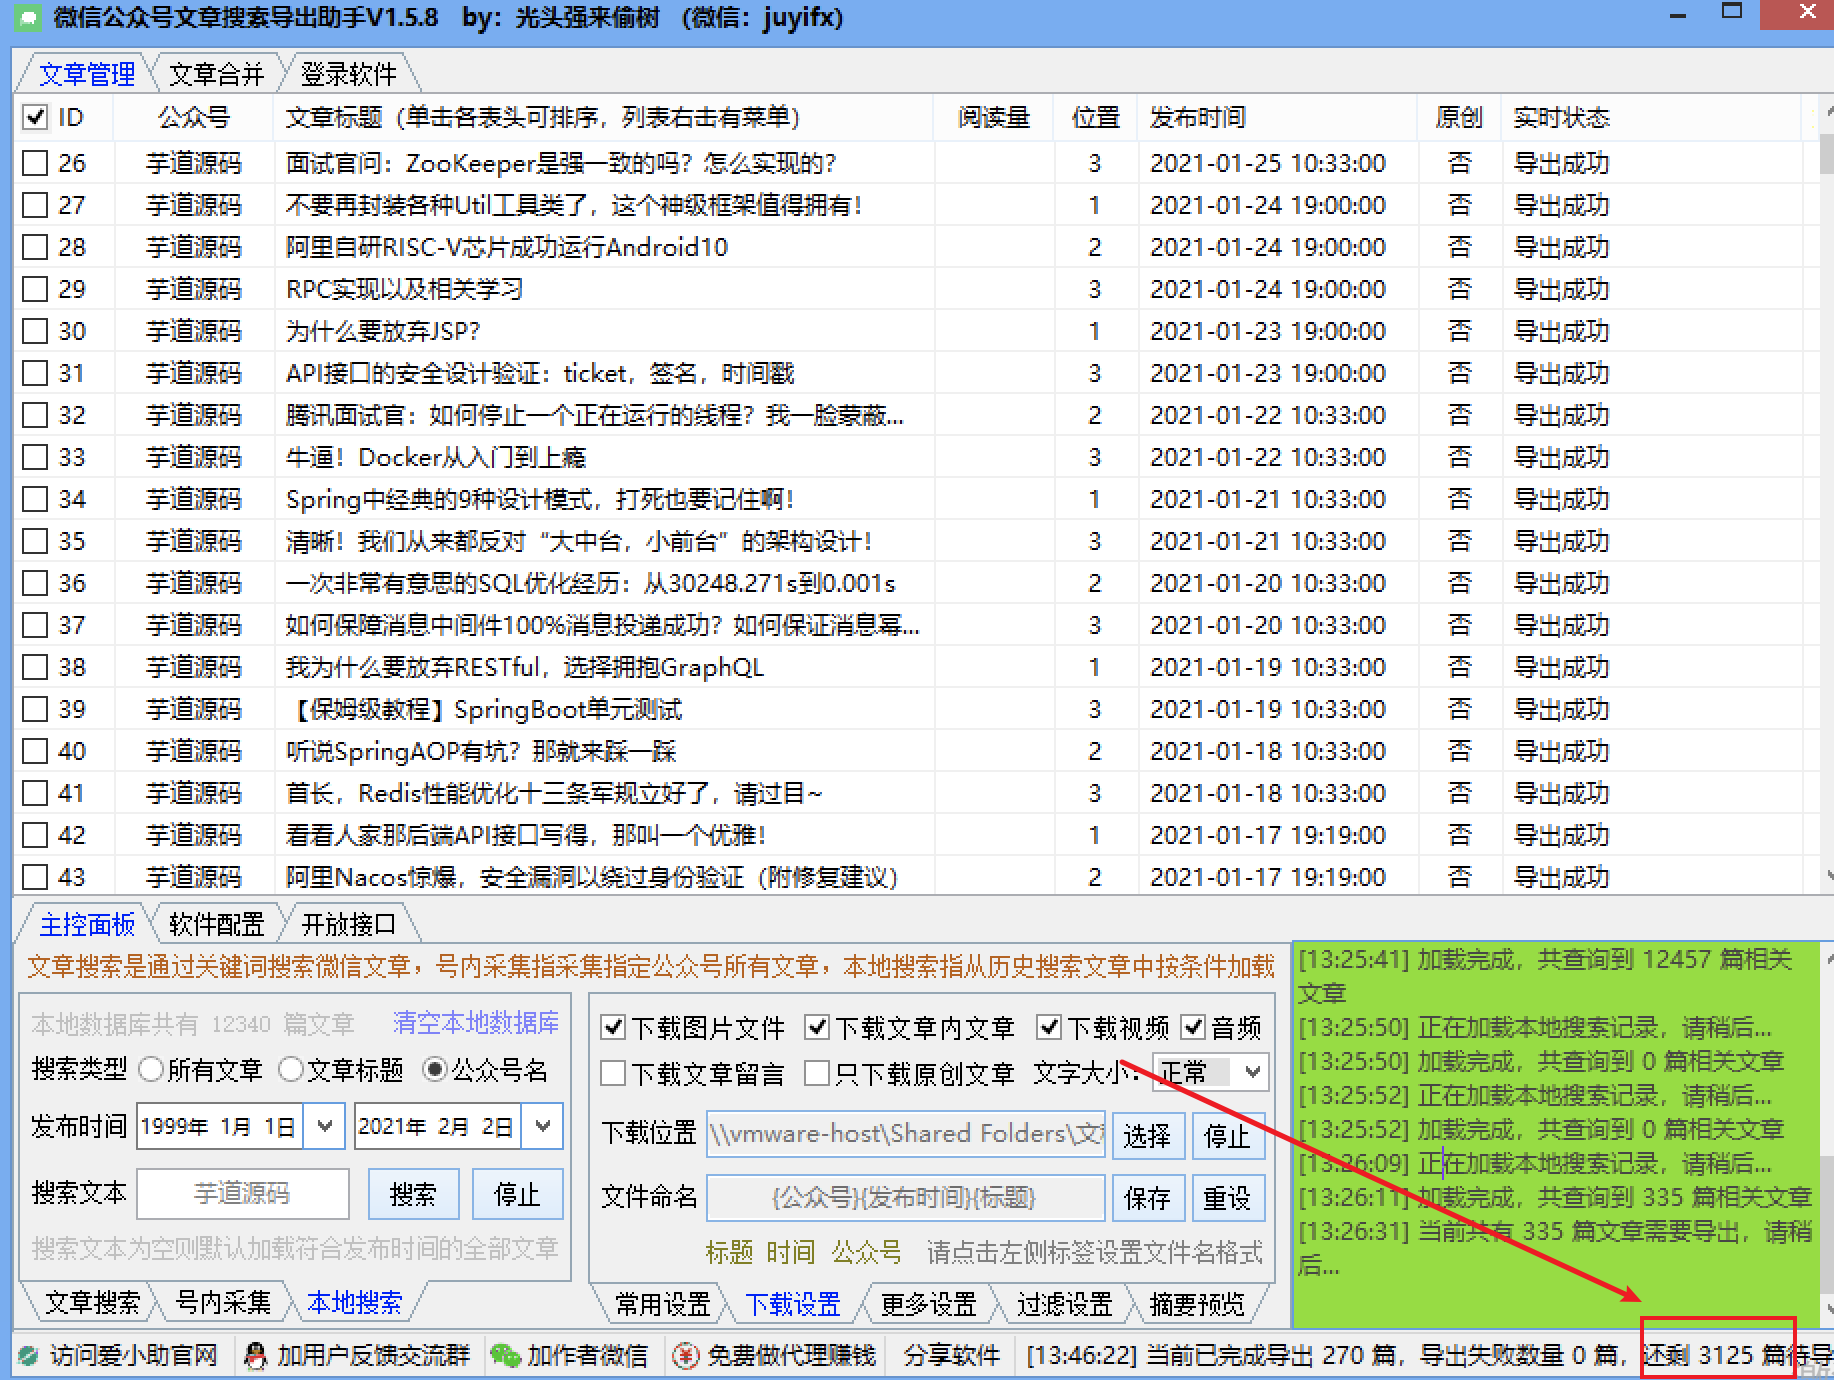Check the checkbox for row 43
The image size is (1834, 1380).
[x=35, y=877]
